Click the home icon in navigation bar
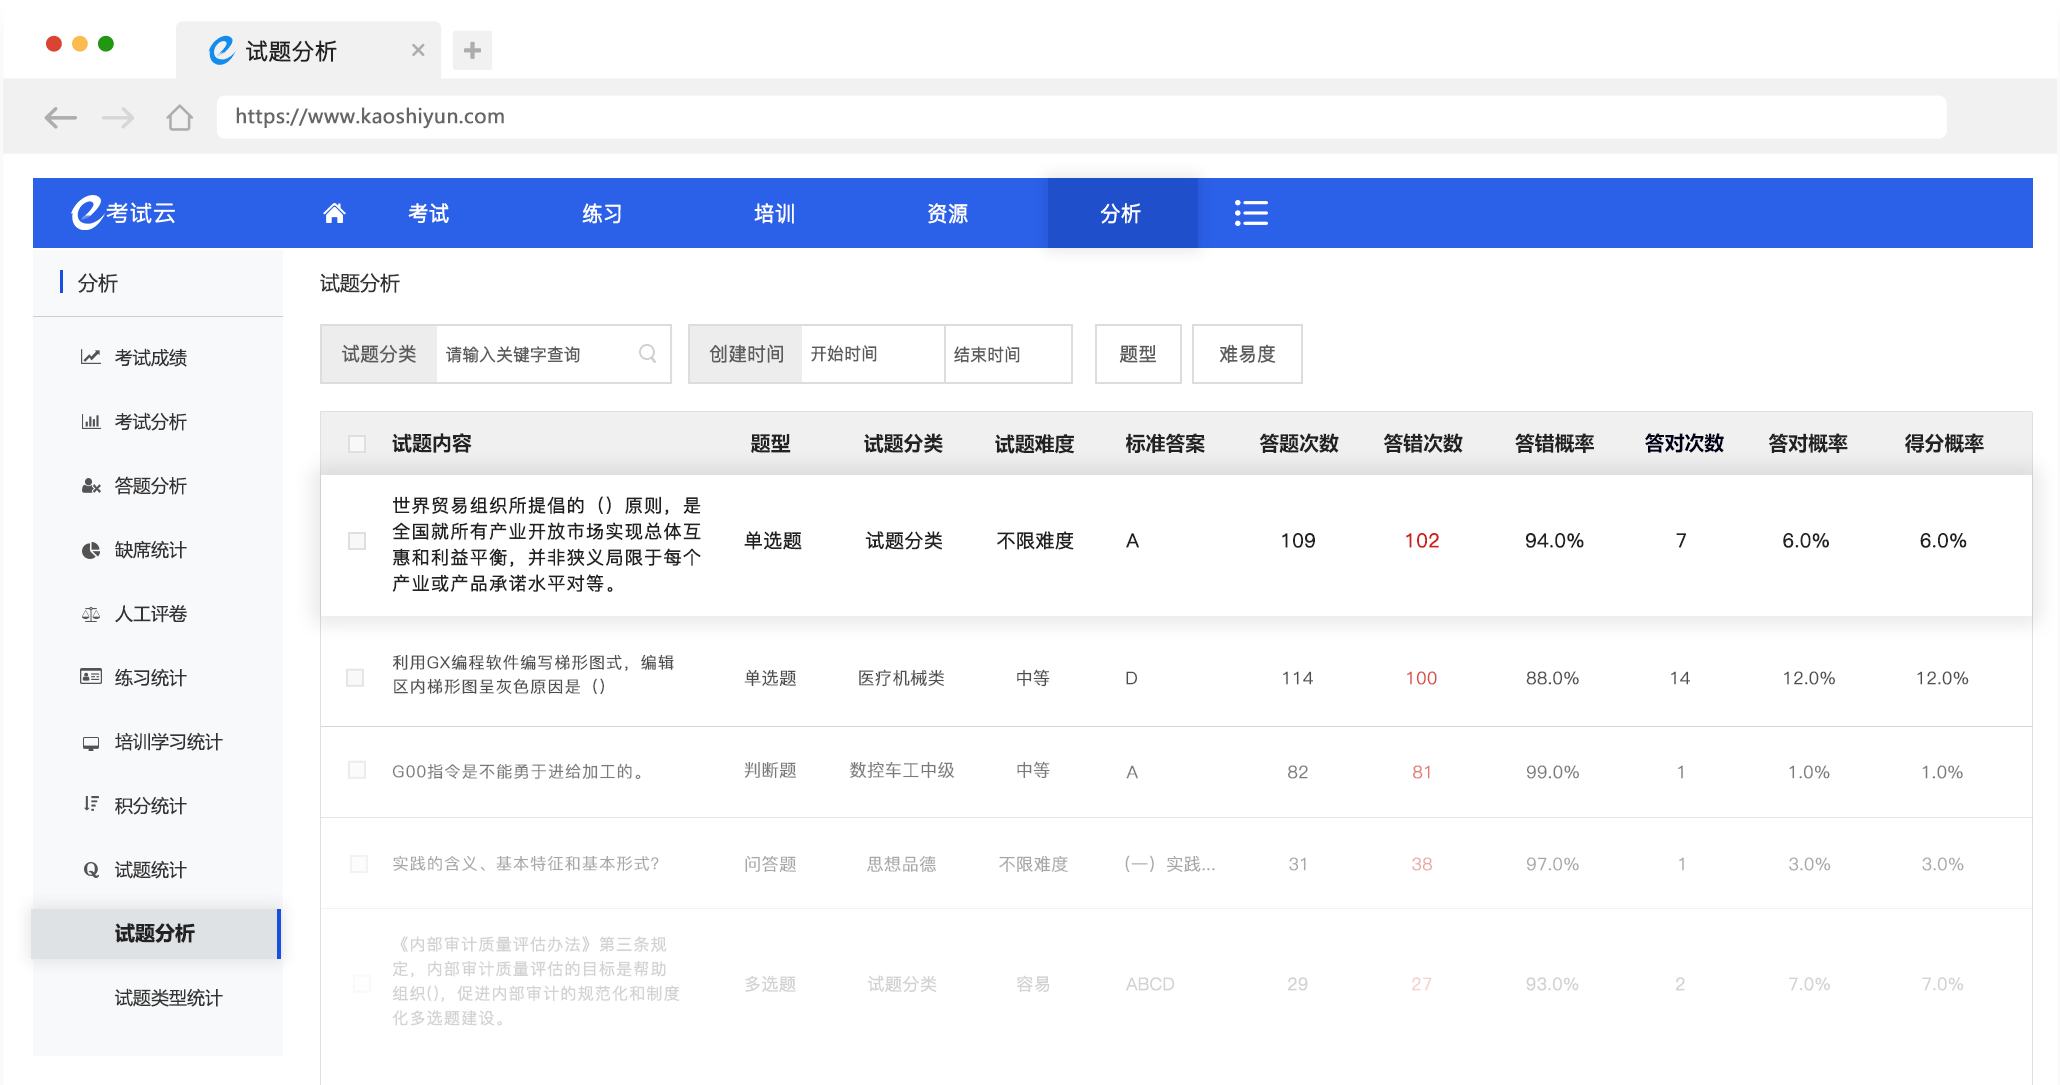2060x1085 pixels. pyautogui.click(x=334, y=213)
